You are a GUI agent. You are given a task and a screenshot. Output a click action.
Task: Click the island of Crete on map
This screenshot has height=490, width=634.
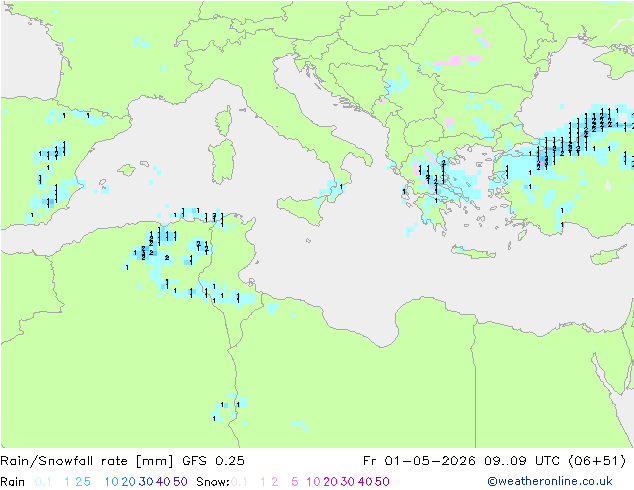pyautogui.click(x=473, y=252)
